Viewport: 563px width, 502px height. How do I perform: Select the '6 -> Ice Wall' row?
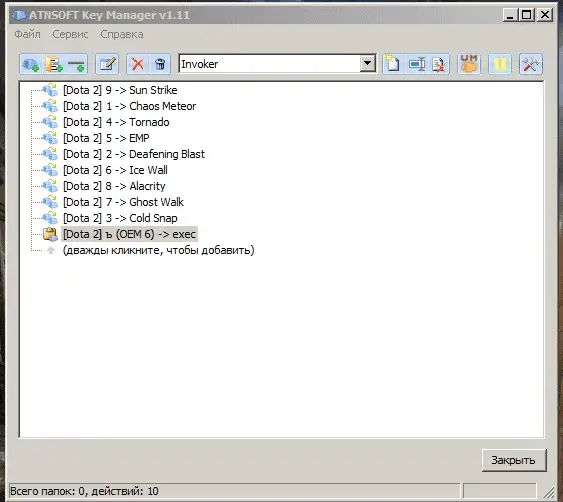115,170
